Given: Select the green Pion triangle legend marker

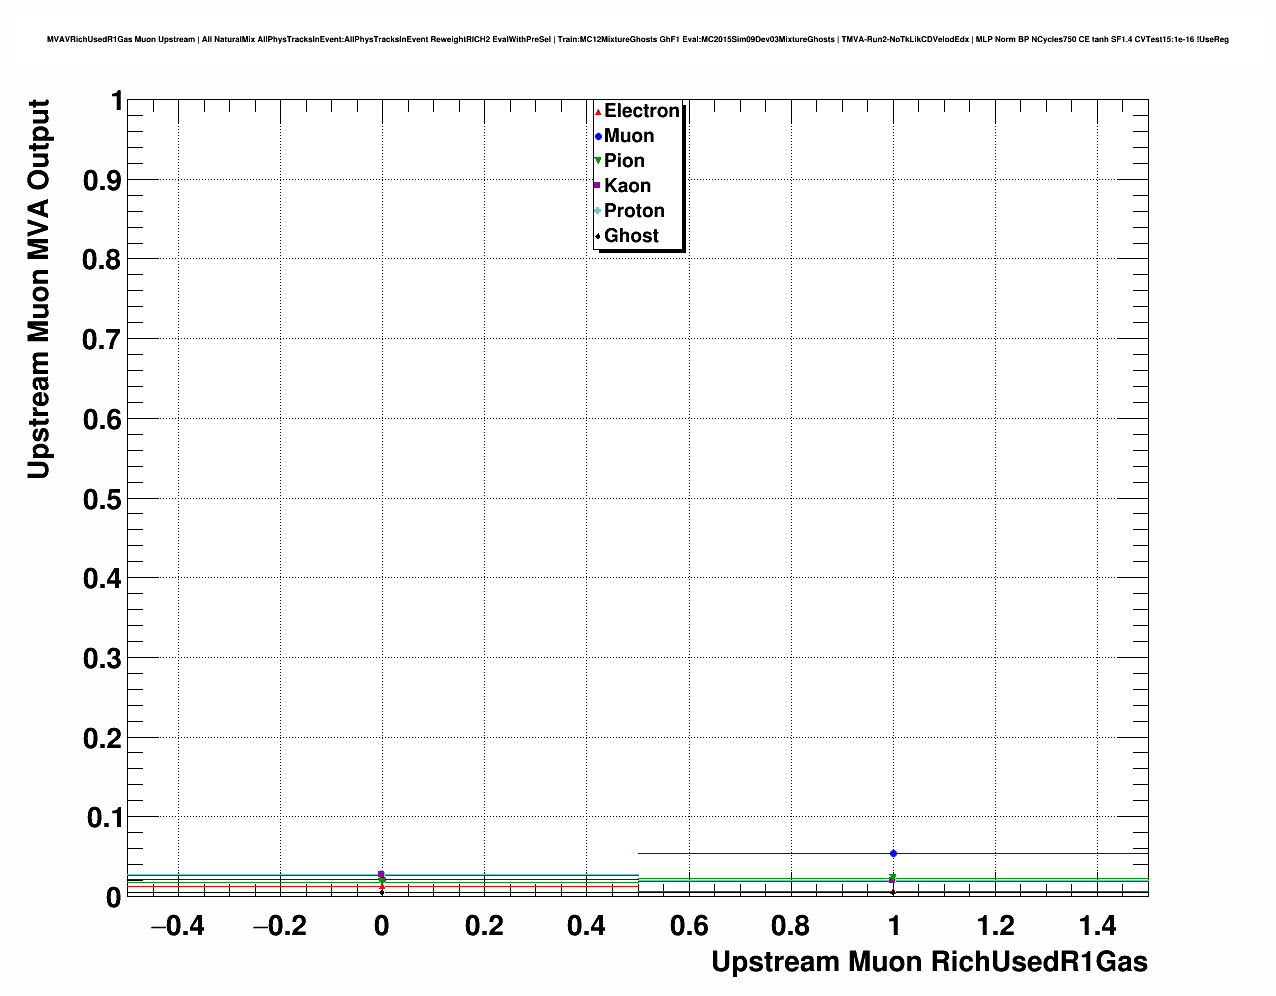Looking at the screenshot, I should pos(598,161).
